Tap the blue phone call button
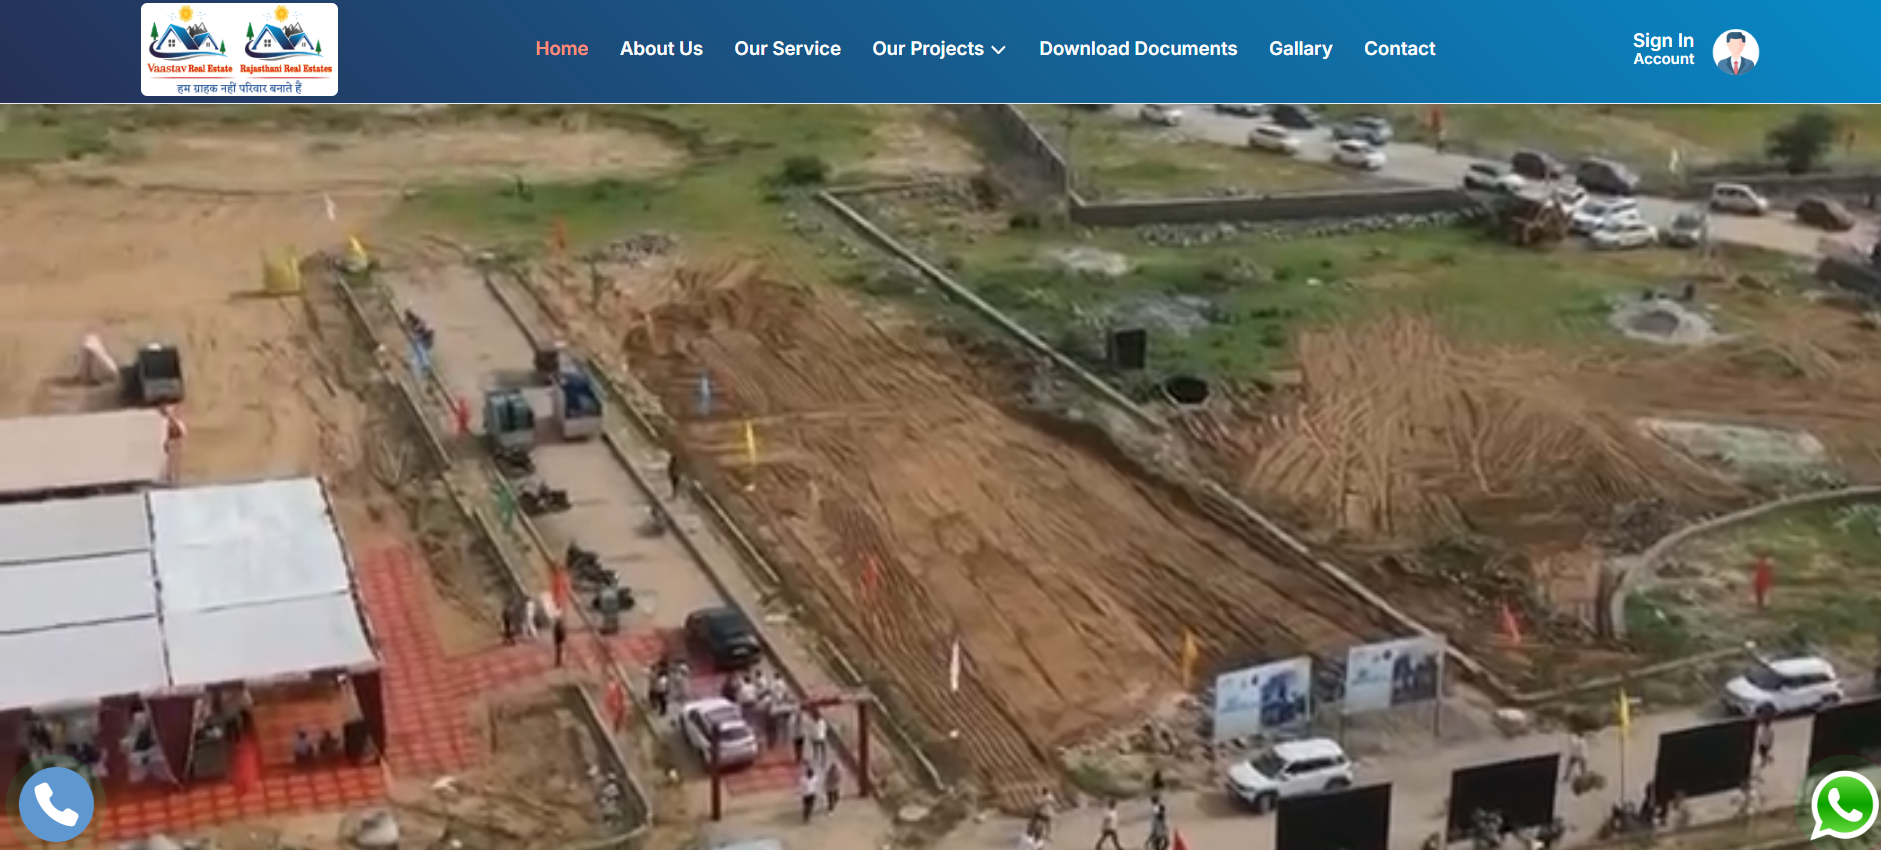This screenshot has height=850, width=1881. click(x=56, y=804)
